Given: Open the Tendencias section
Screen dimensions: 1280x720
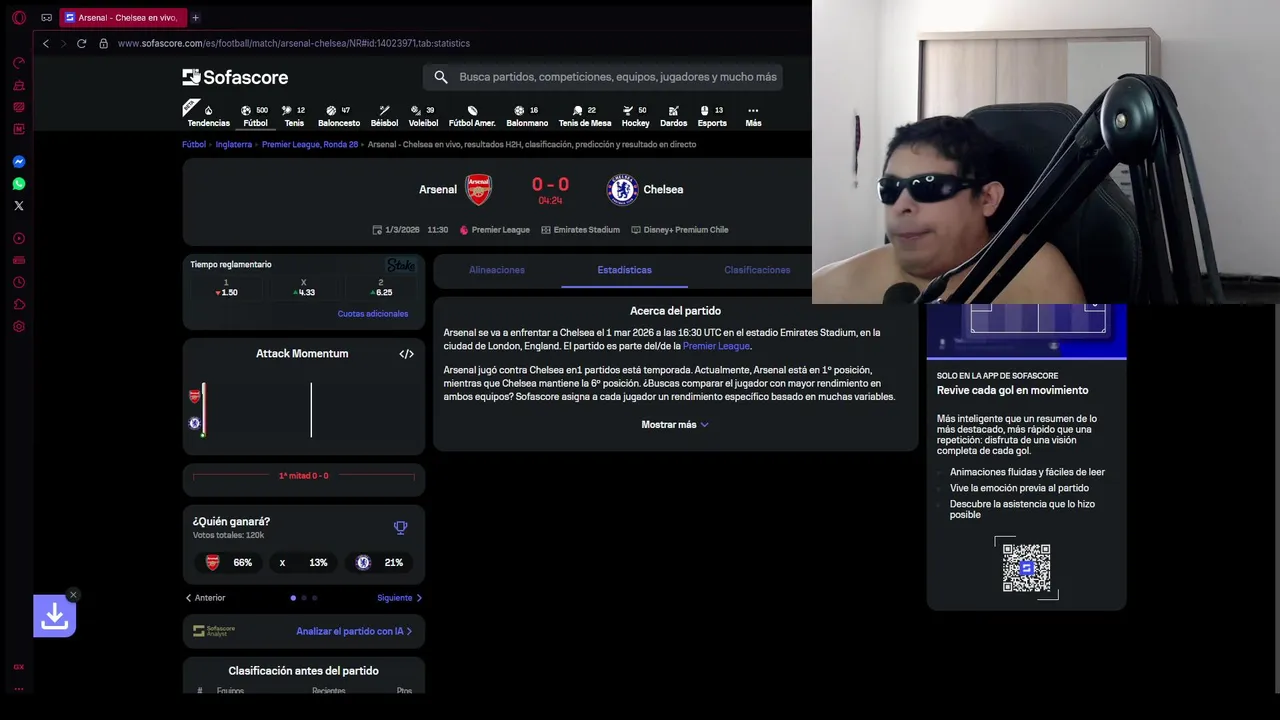Looking at the screenshot, I should pos(208,116).
